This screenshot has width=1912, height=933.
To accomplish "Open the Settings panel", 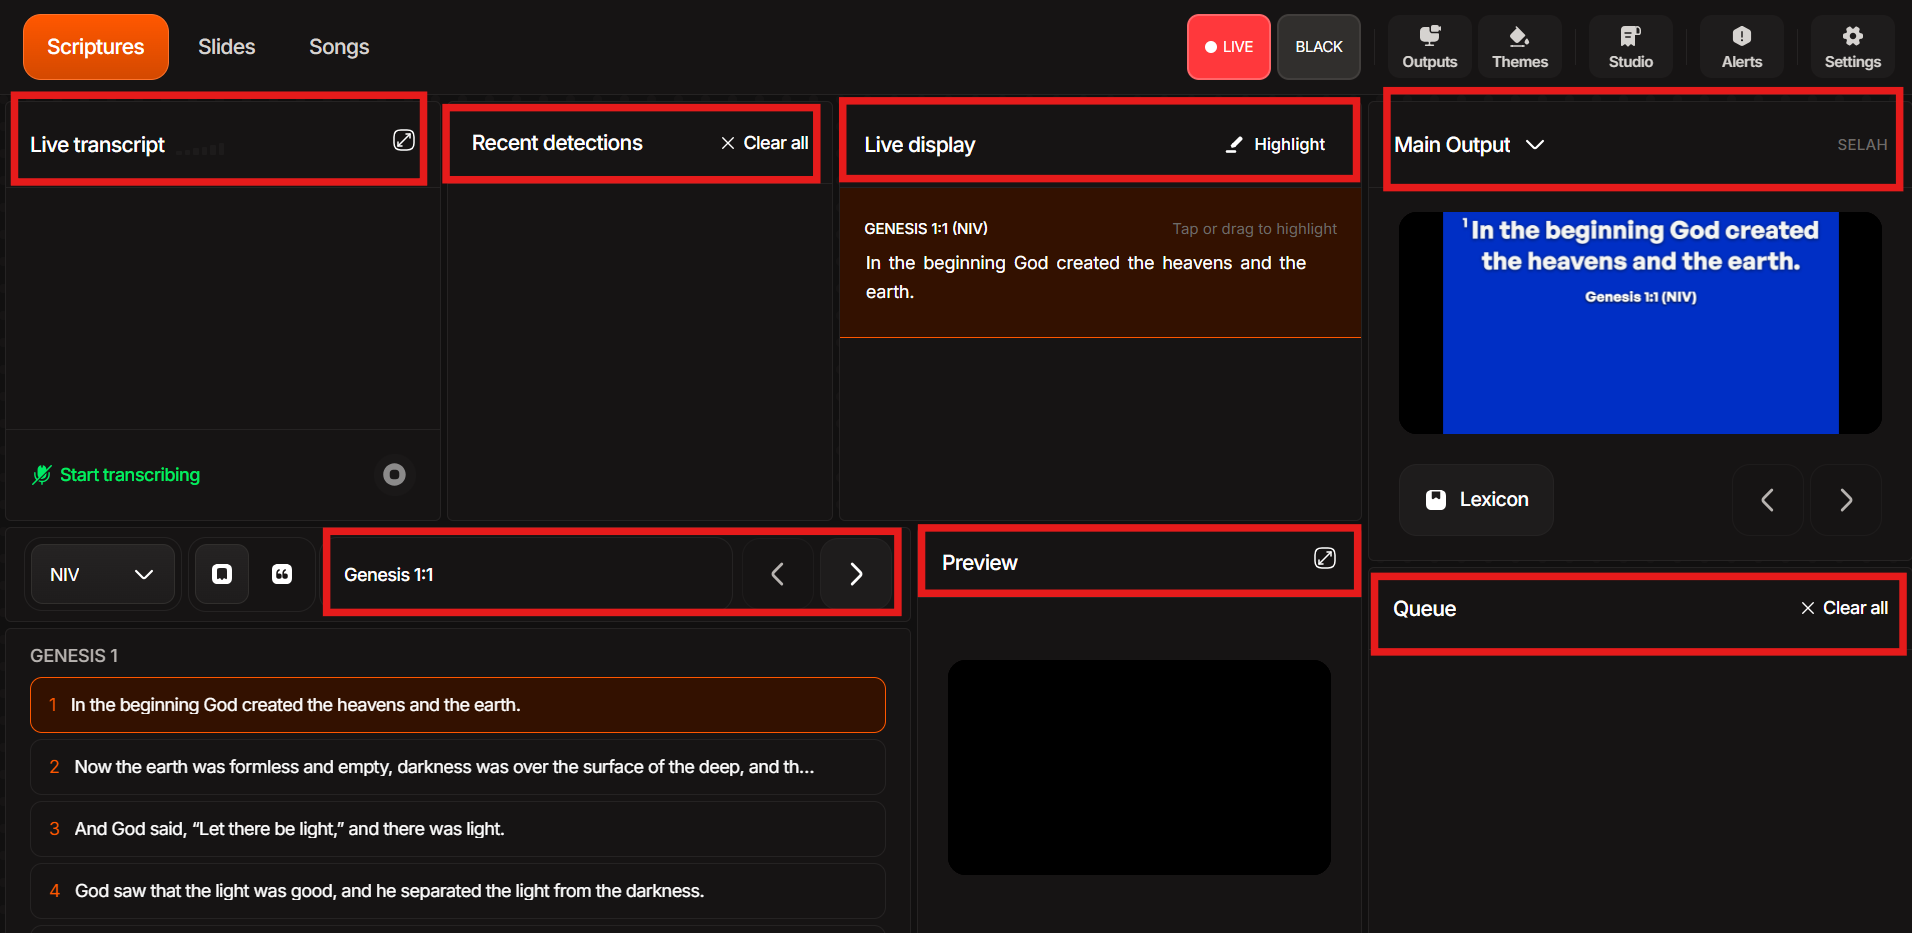I will (1852, 47).
